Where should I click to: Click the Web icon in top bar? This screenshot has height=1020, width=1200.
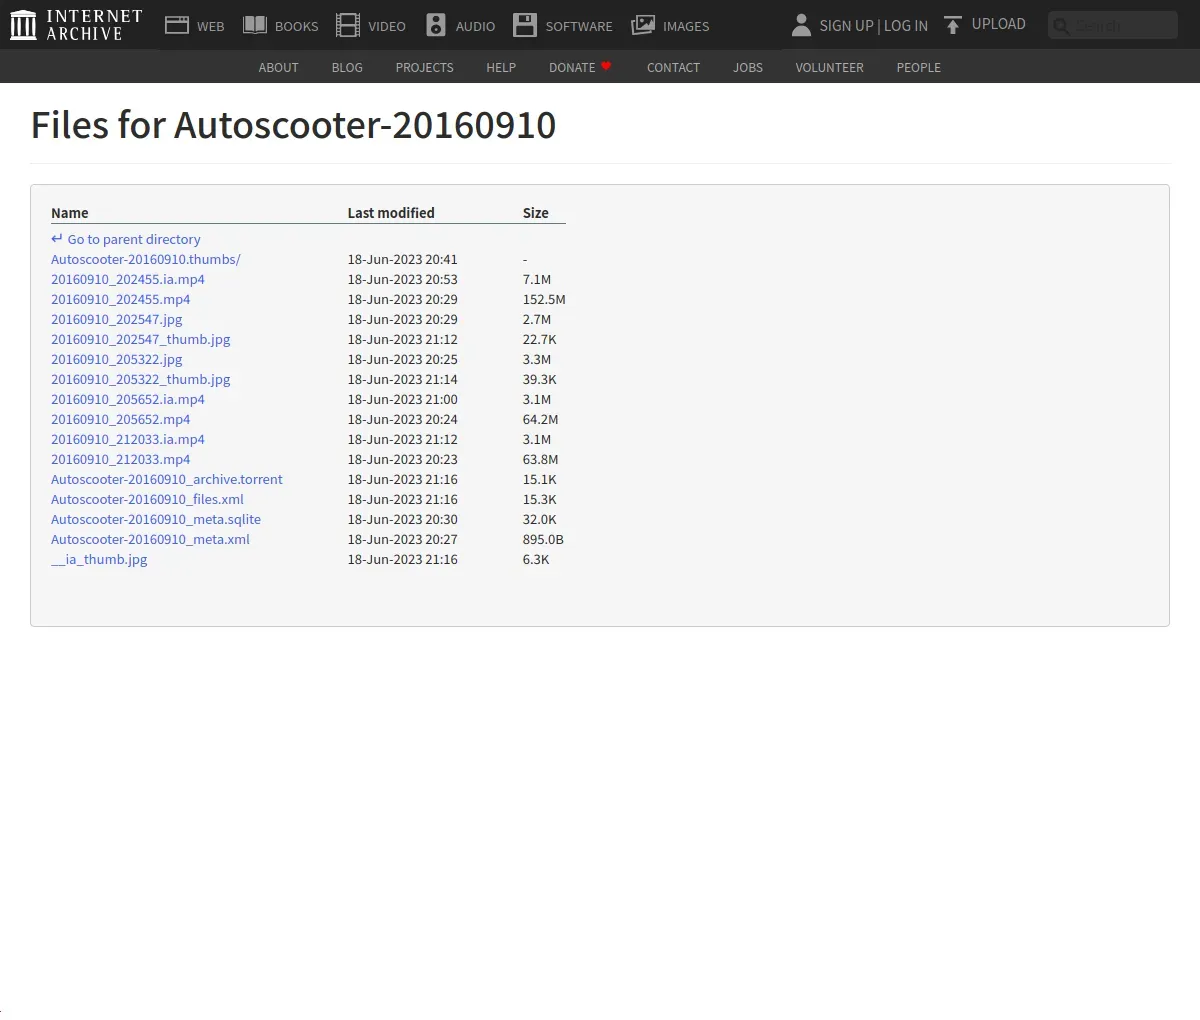click(x=177, y=25)
